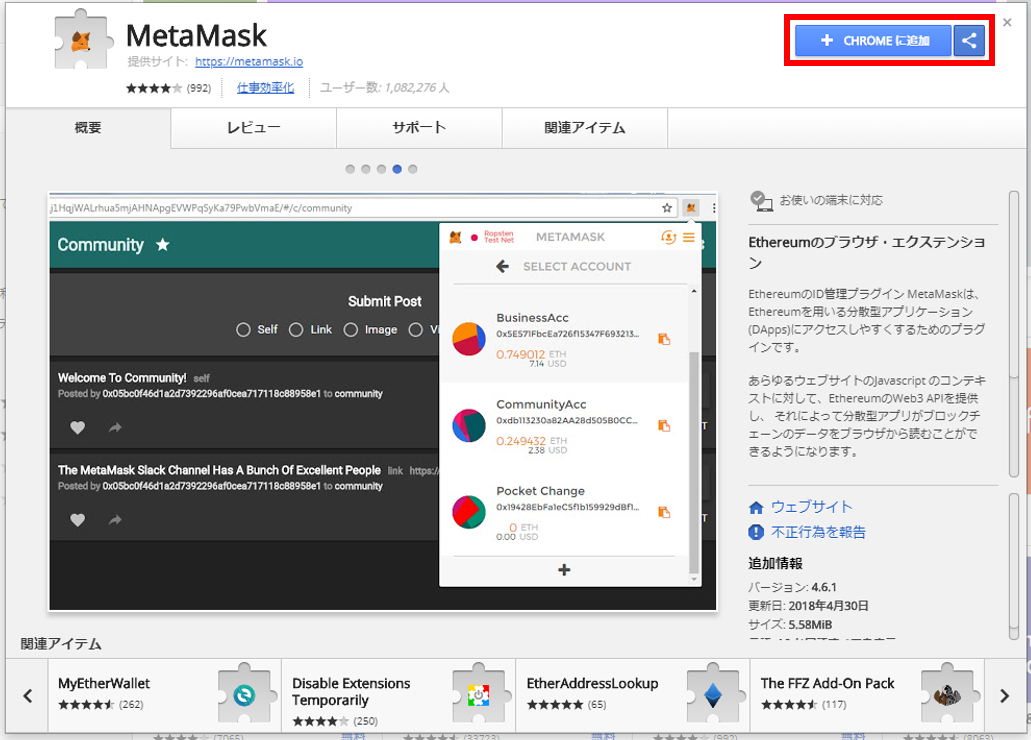Screen dimensions: 1031x740
Task: Switch to the レビュー tab
Action: pyautogui.click(x=253, y=128)
